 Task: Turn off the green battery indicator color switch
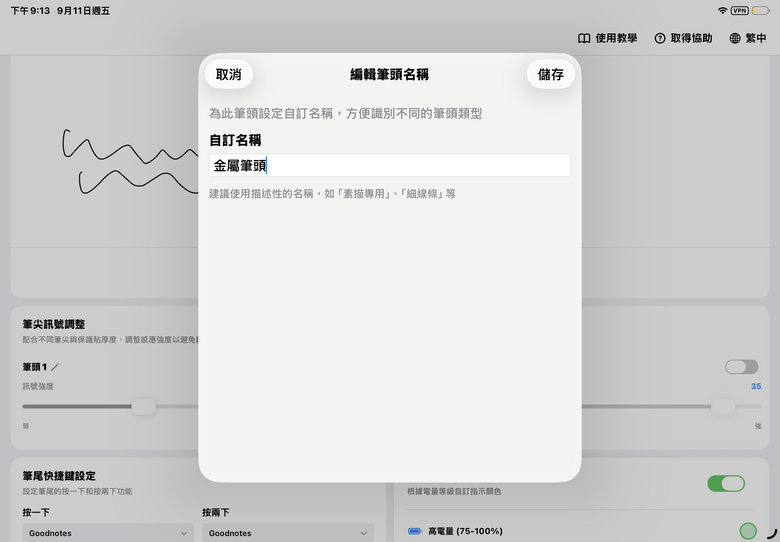(726, 483)
